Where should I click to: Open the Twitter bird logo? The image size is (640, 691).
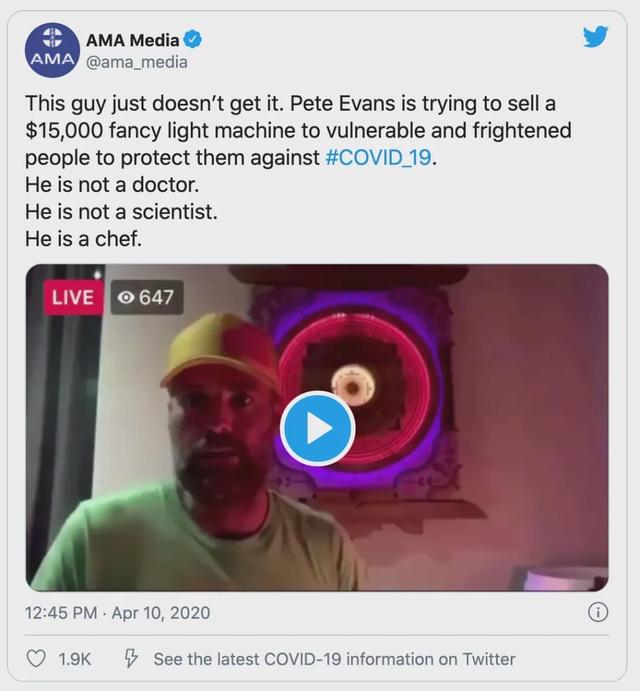coord(595,37)
